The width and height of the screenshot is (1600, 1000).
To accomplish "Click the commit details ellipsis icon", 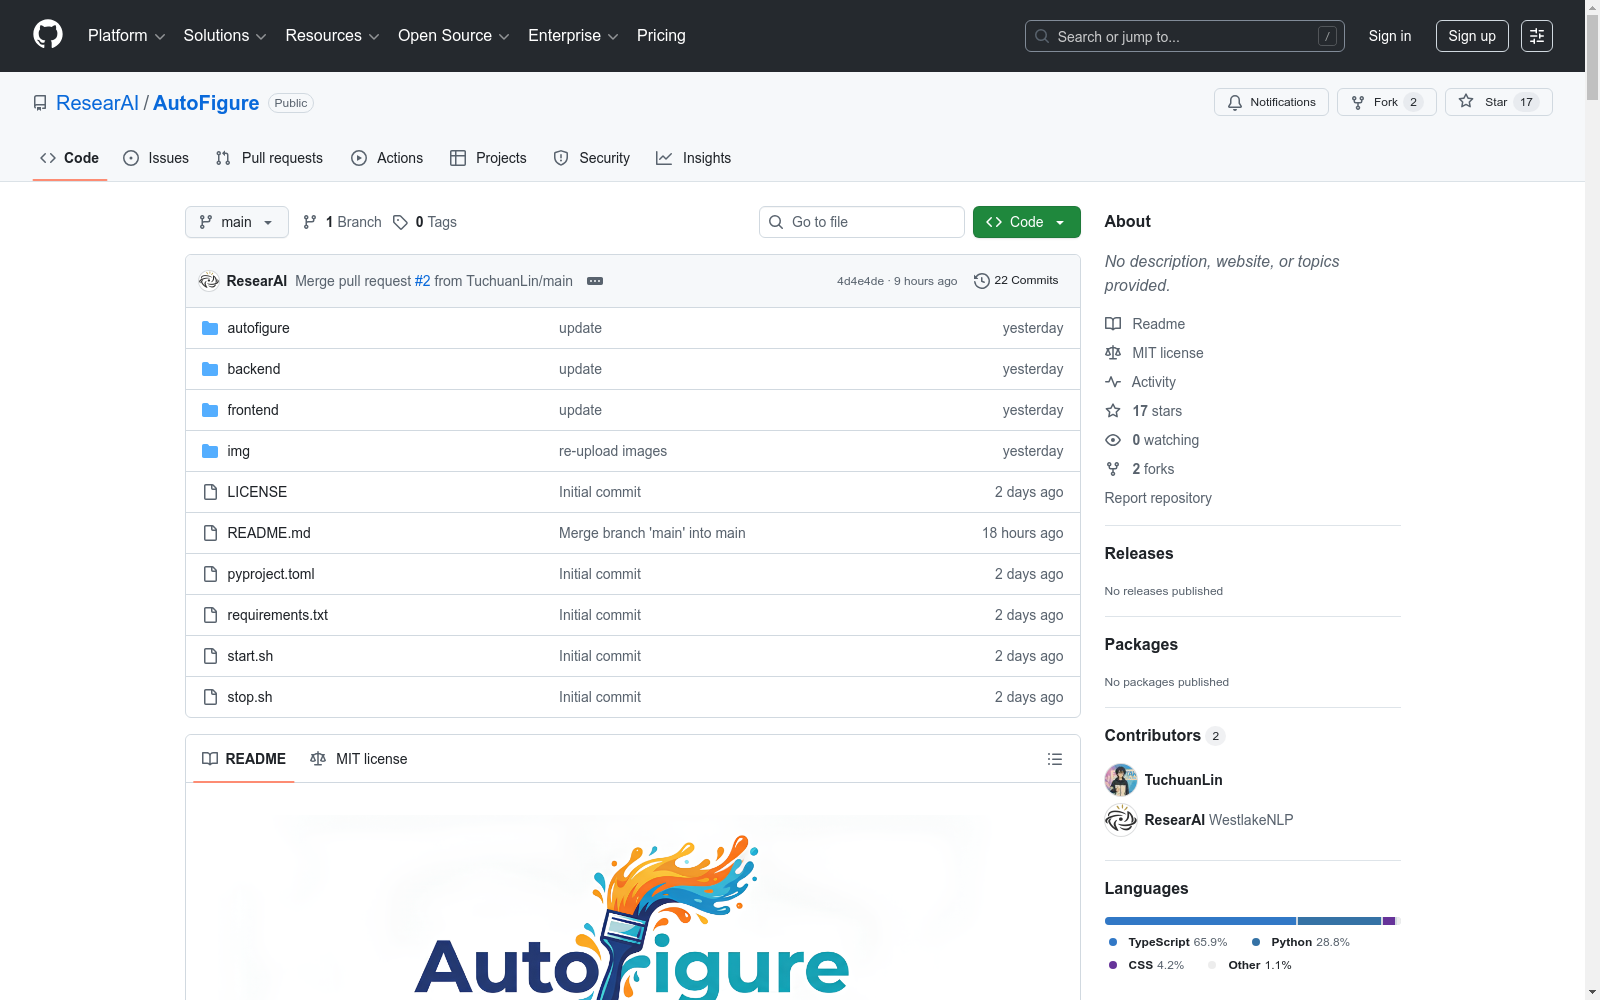I will [595, 281].
